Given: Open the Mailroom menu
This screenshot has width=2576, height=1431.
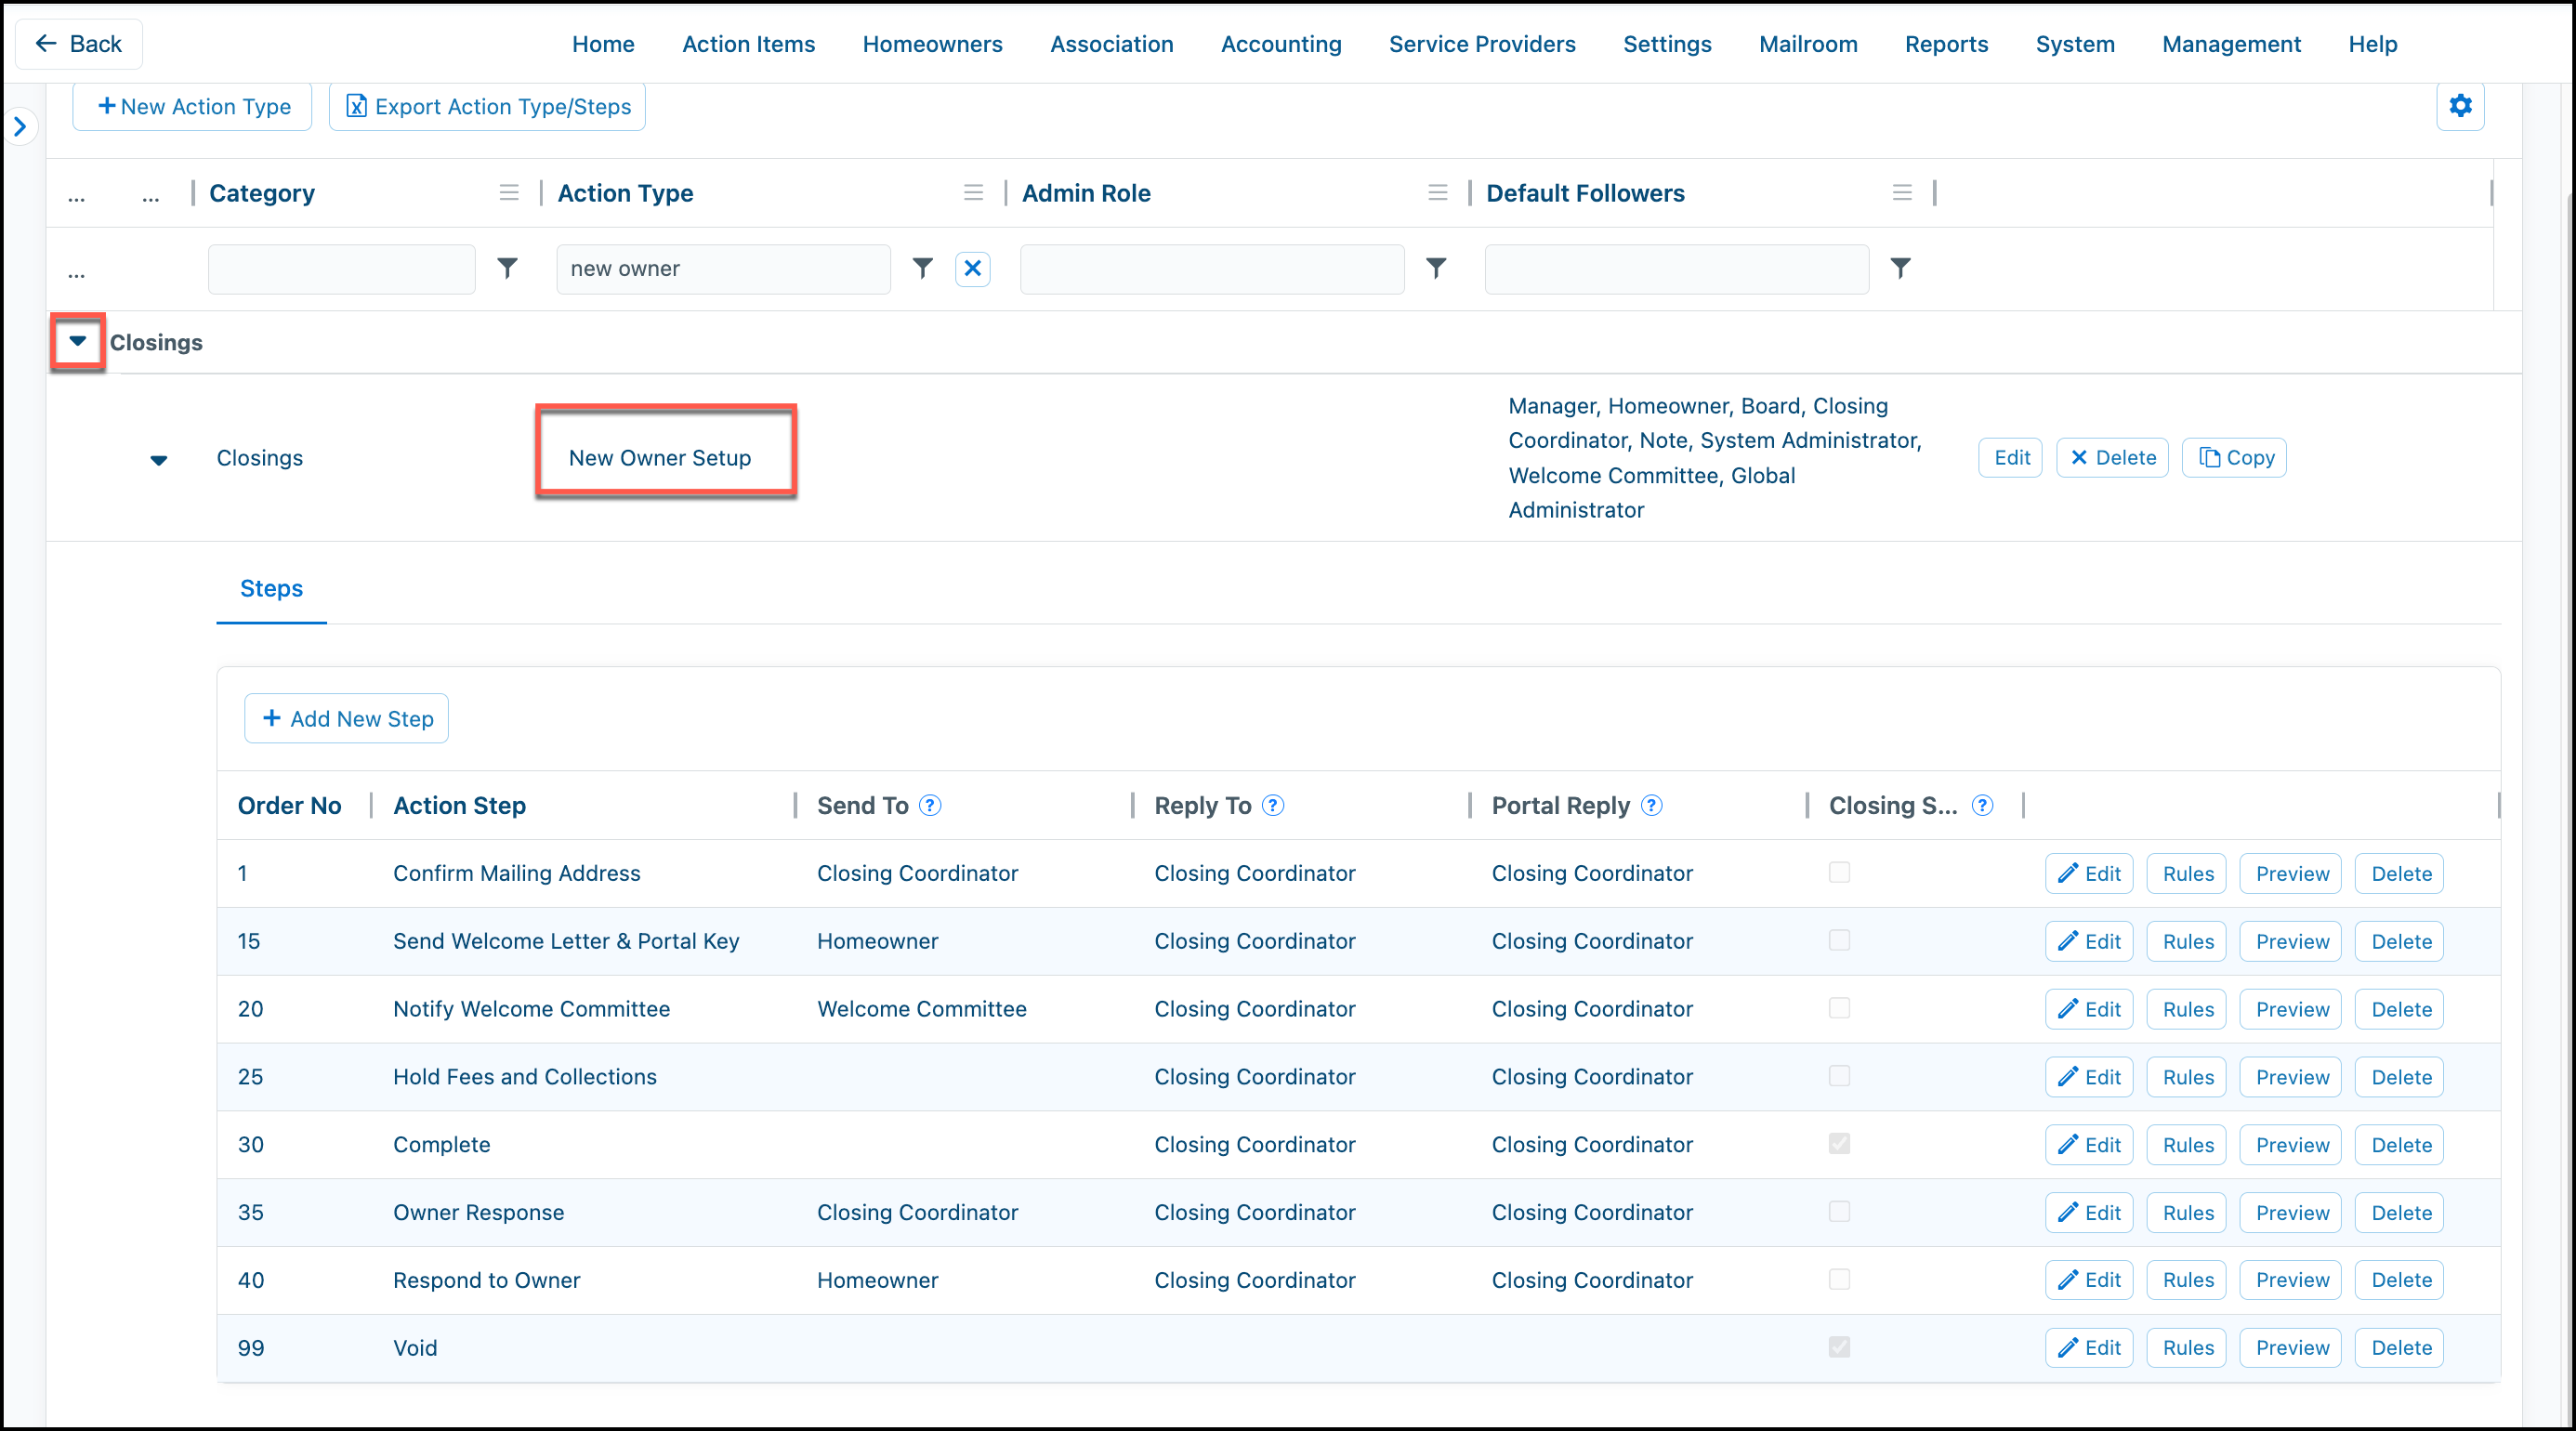Looking at the screenshot, I should pyautogui.click(x=1808, y=44).
